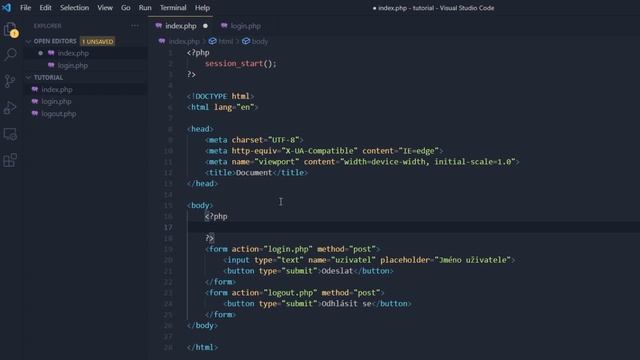Click line number 17 in gutter
The width and height of the screenshot is (640, 360).
pyautogui.click(x=168, y=227)
